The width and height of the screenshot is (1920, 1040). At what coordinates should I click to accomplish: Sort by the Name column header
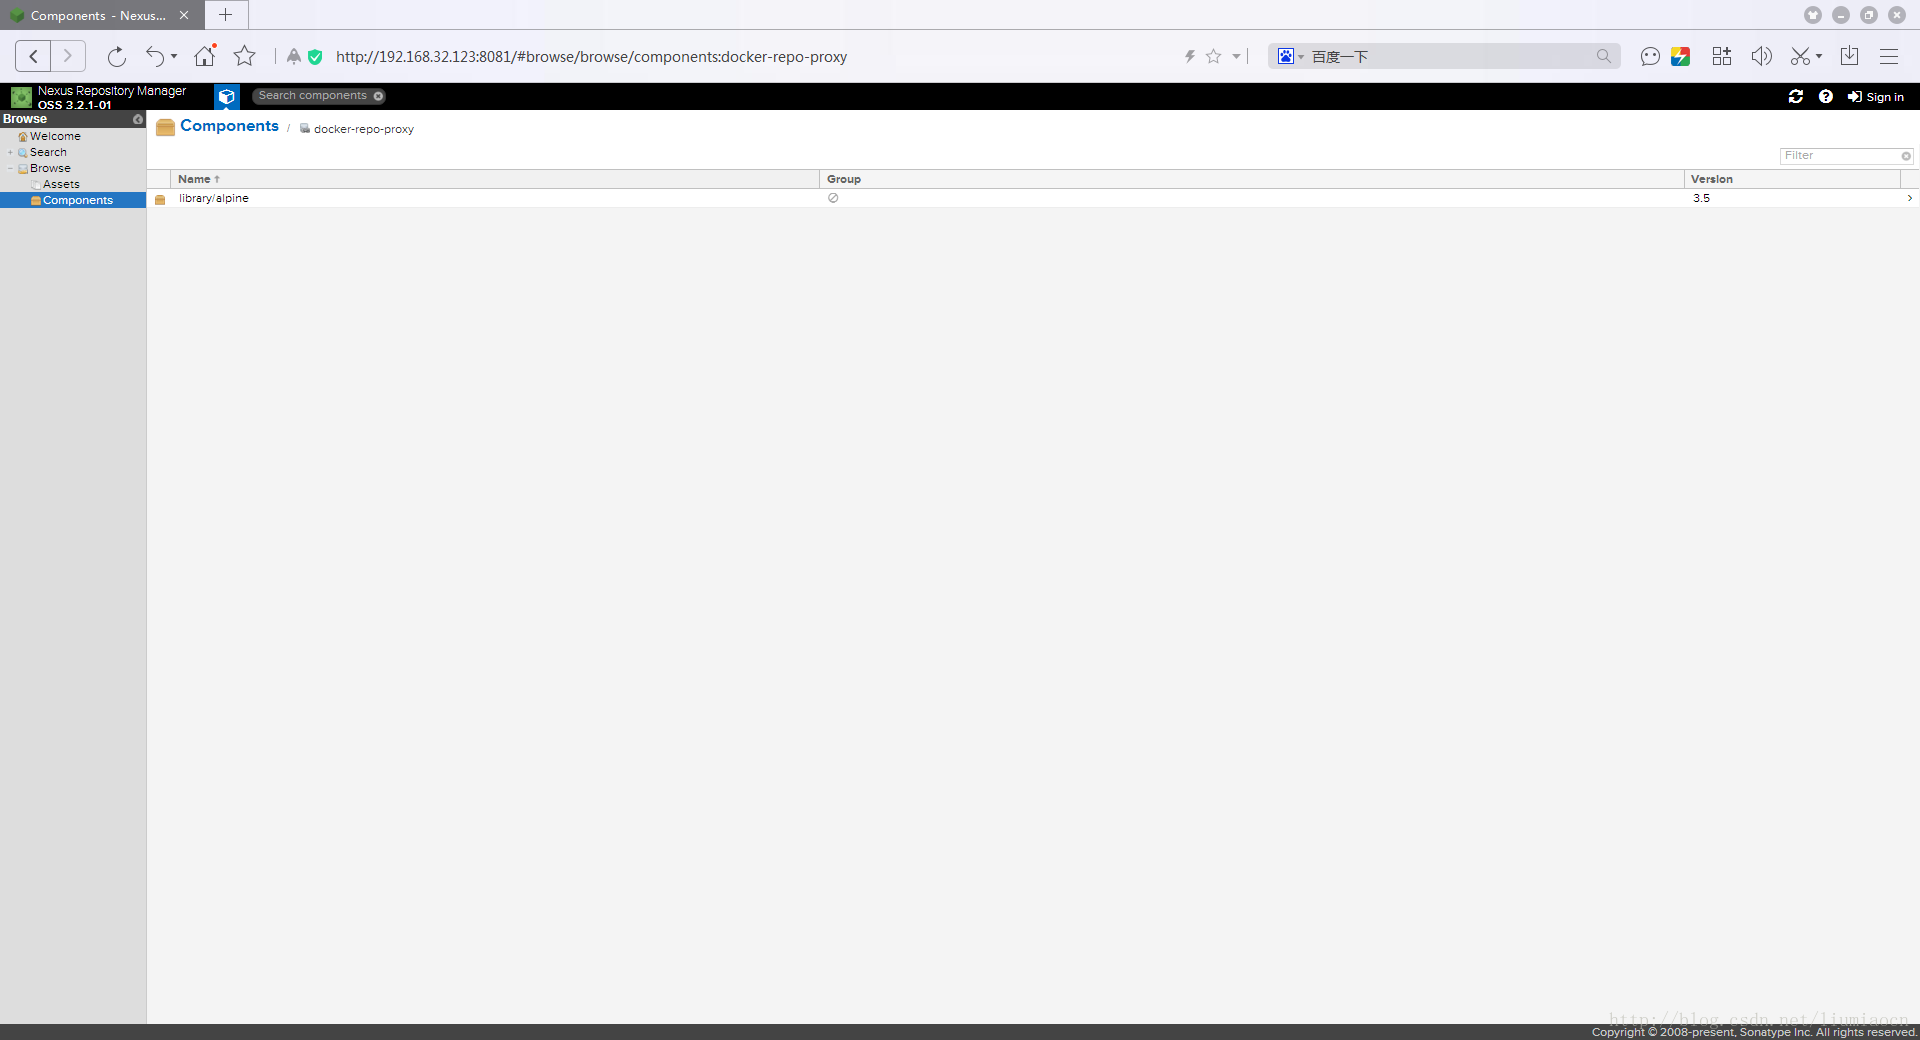click(495, 179)
